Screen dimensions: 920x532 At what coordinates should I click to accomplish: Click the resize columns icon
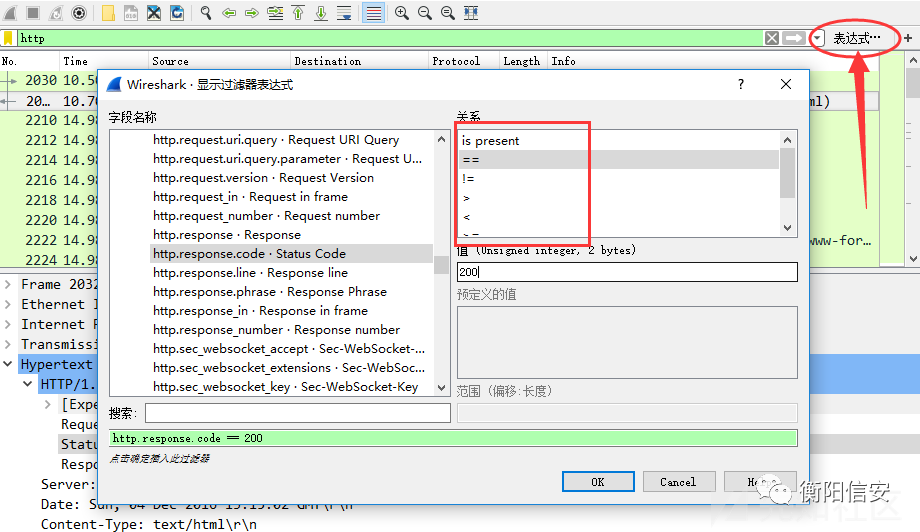(471, 13)
